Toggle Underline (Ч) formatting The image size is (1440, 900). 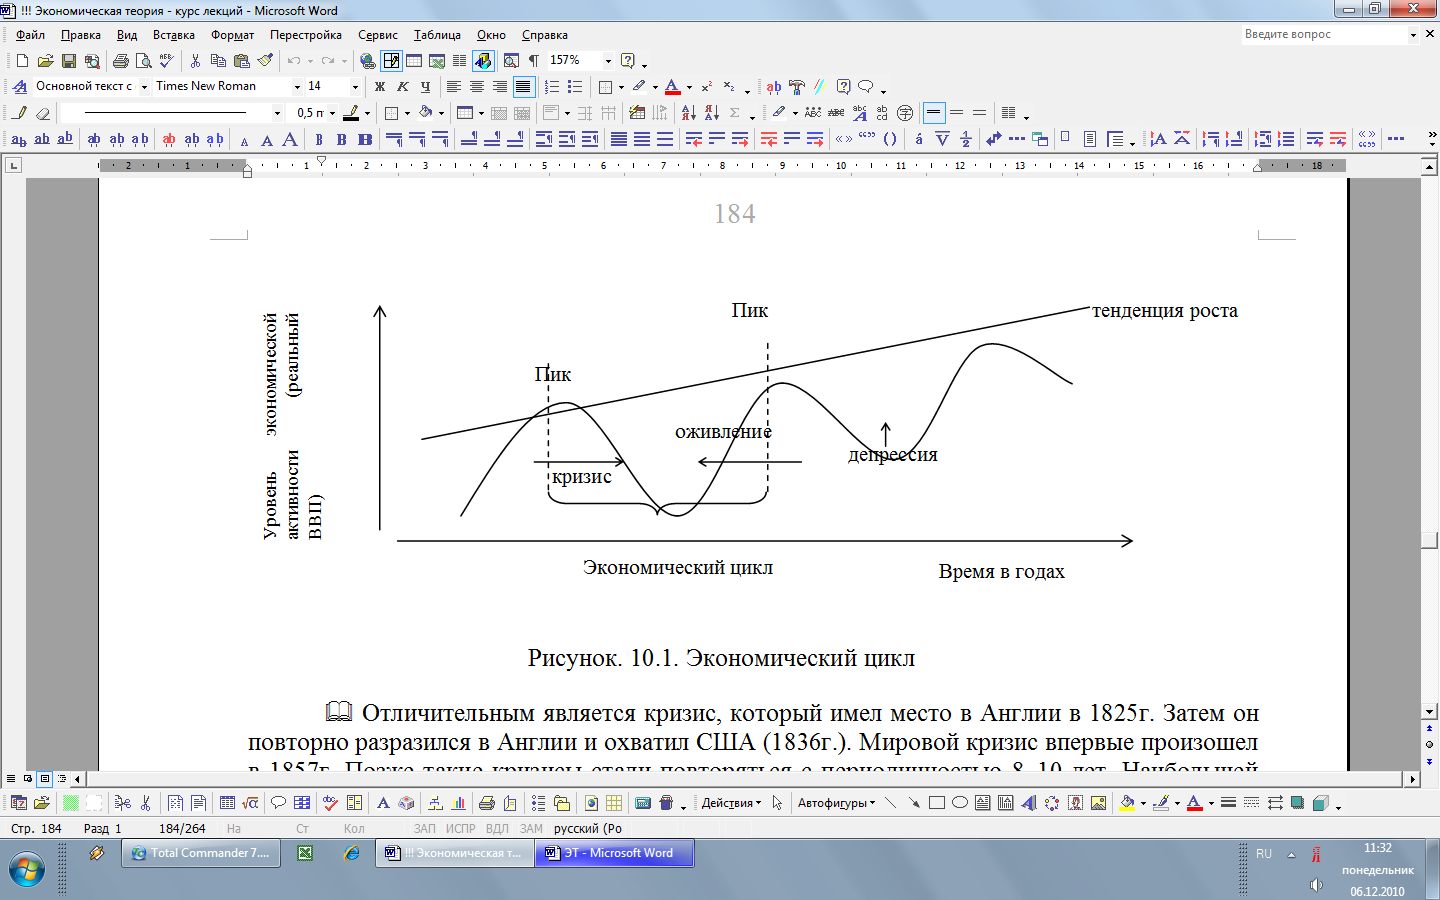(x=426, y=87)
